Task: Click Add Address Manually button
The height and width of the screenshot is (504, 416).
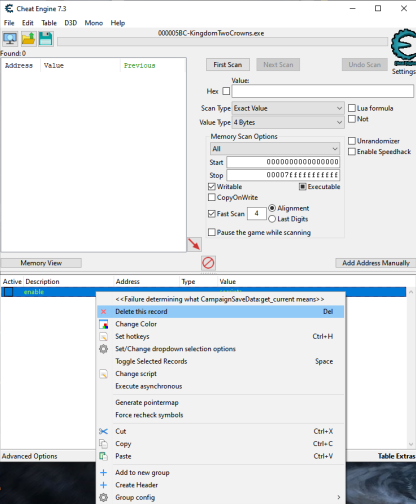Action: click(x=376, y=263)
